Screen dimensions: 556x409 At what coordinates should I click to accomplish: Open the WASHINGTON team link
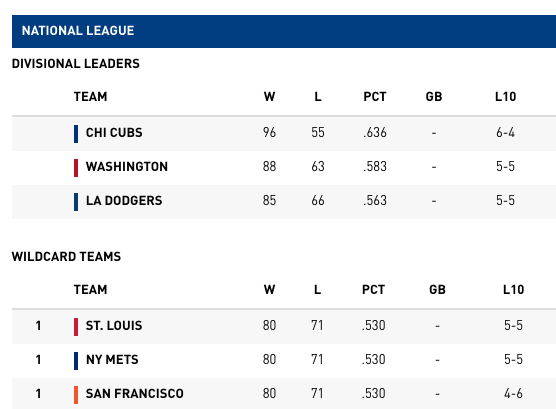(x=127, y=167)
